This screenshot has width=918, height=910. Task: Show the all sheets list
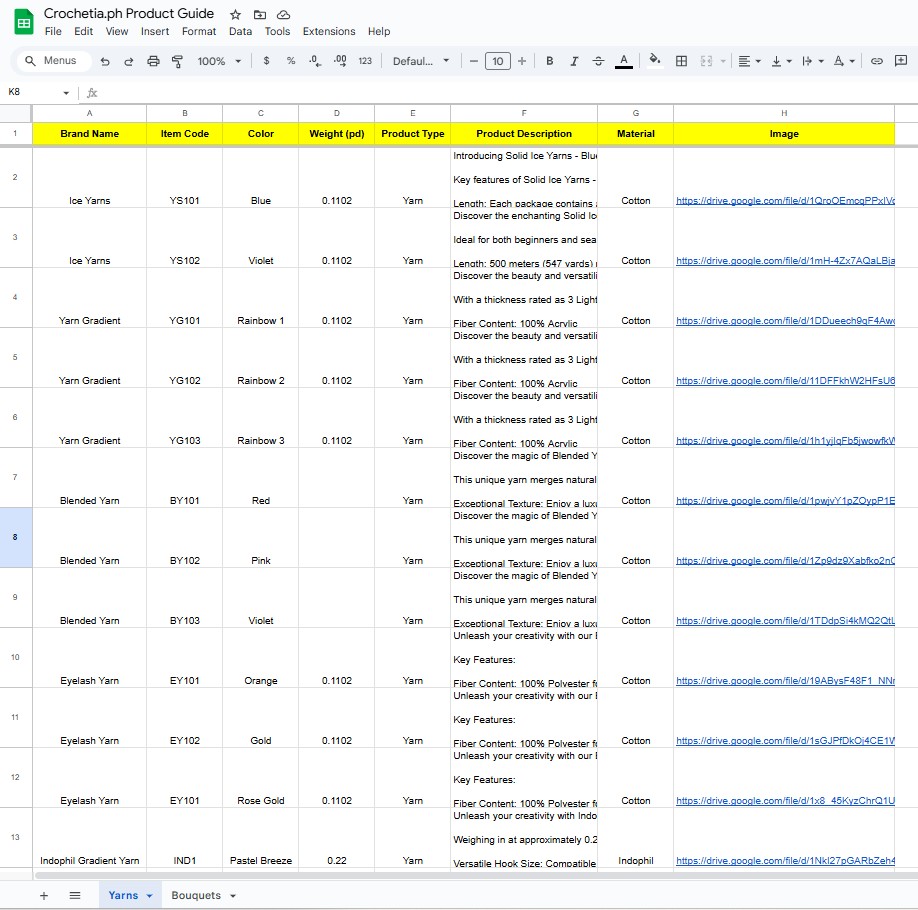pos(75,895)
